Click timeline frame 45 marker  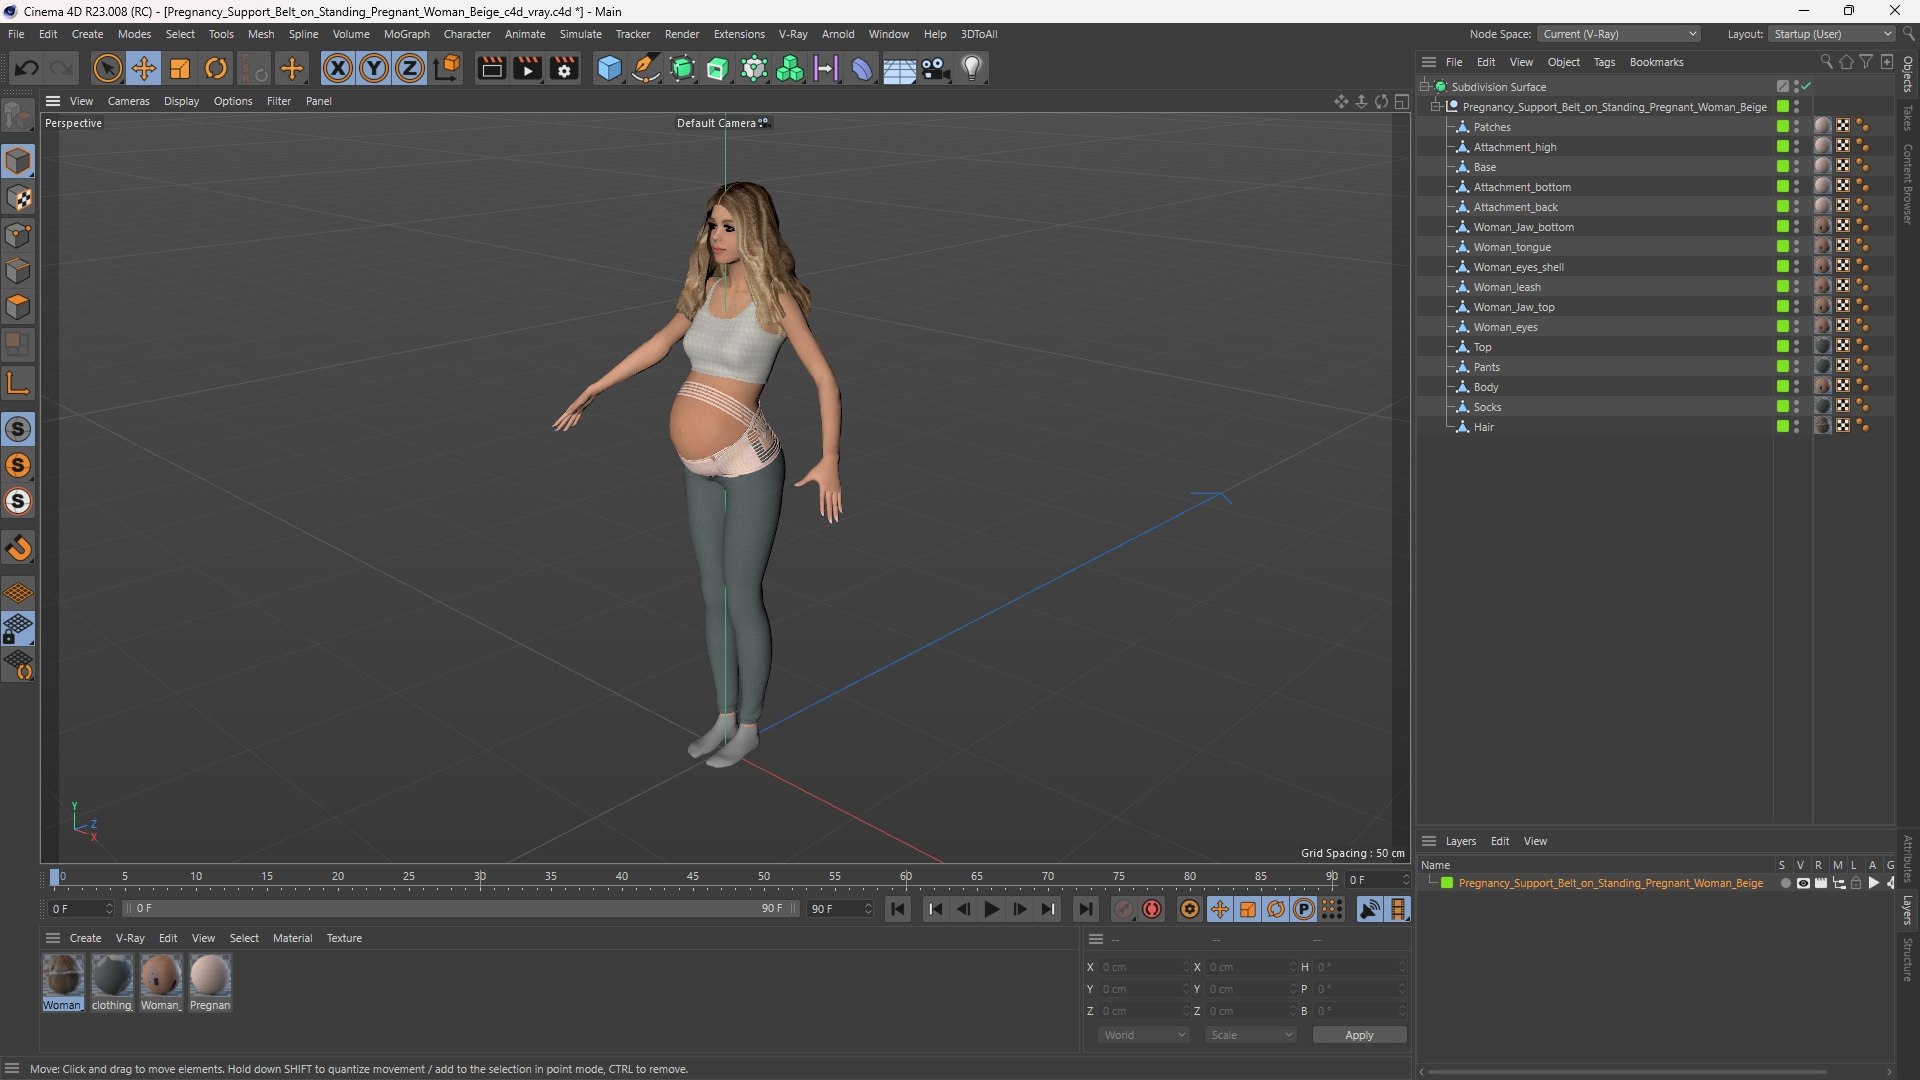(693, 877)
